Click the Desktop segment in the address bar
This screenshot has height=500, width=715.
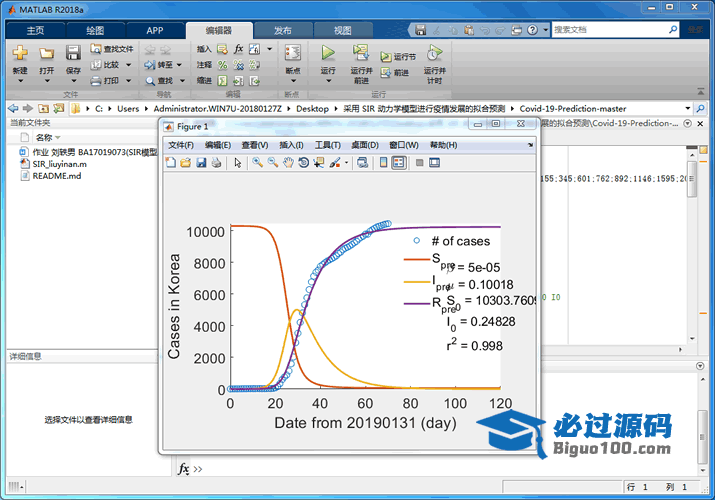(x=312, y=108)
